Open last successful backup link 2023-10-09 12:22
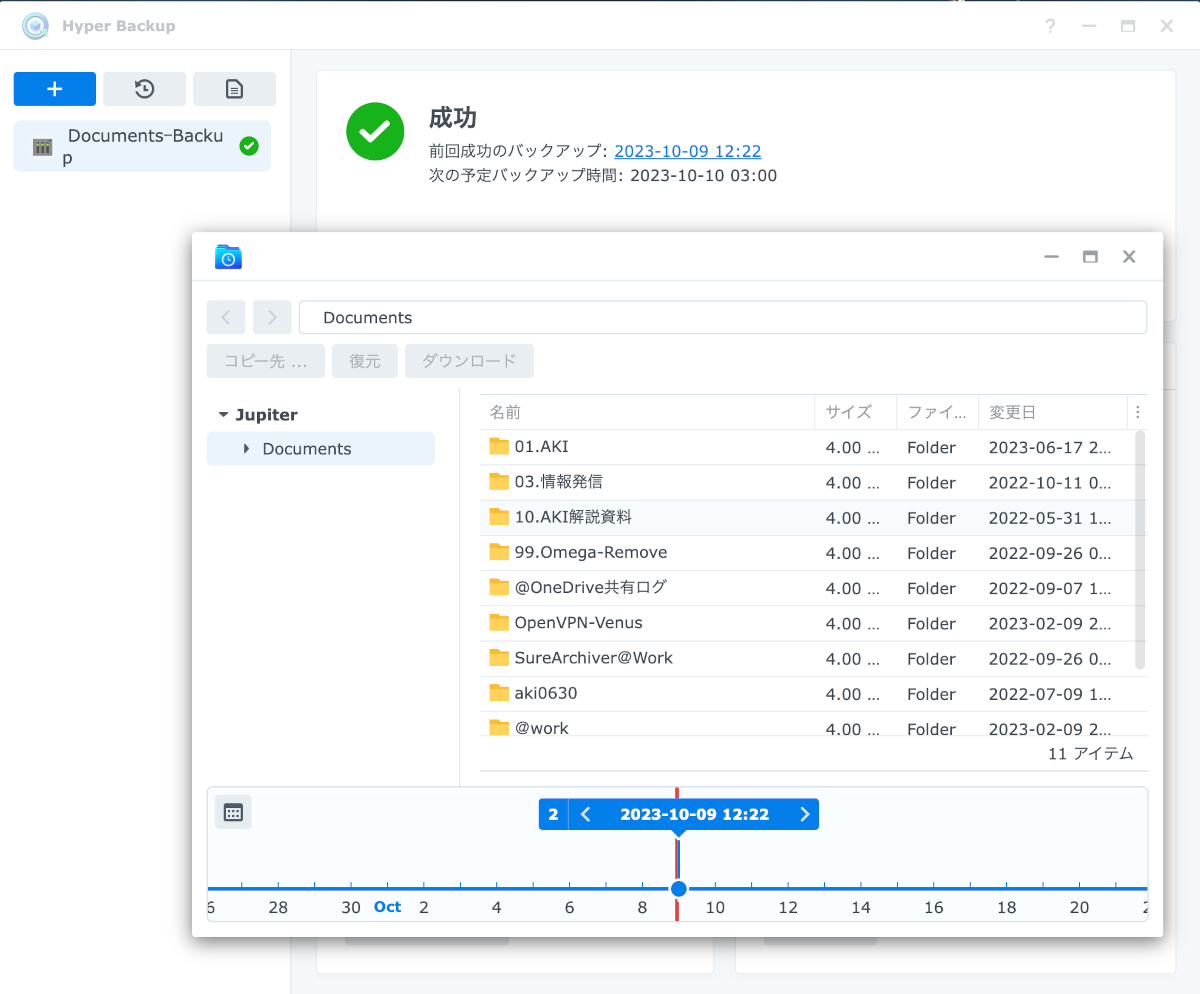 pos(688,151)
